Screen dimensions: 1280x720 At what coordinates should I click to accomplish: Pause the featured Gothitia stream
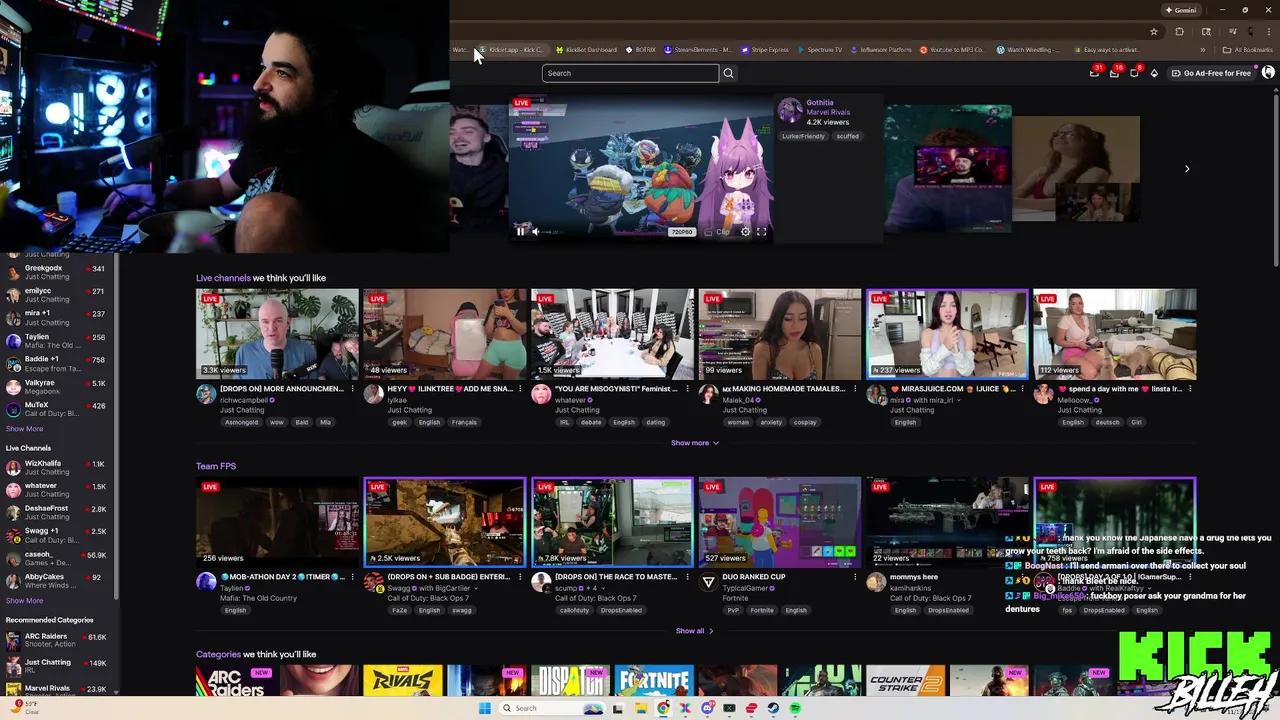click(x=520, y=231)
